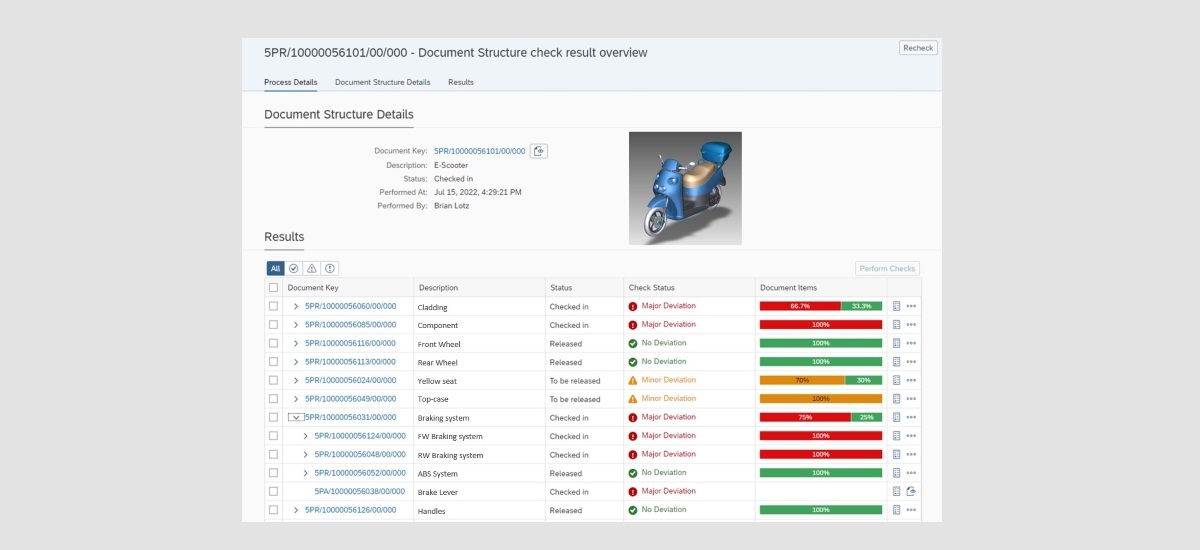Switch to Results tab
Image resolution: width=1200 pixels, height=550 pixels.
point(461,82)
